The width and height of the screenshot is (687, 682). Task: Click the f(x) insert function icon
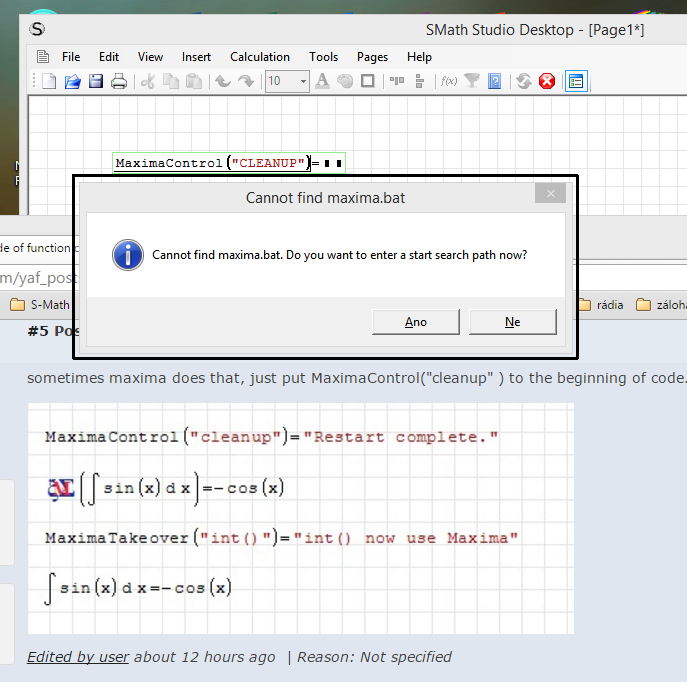tap(449, 82)
